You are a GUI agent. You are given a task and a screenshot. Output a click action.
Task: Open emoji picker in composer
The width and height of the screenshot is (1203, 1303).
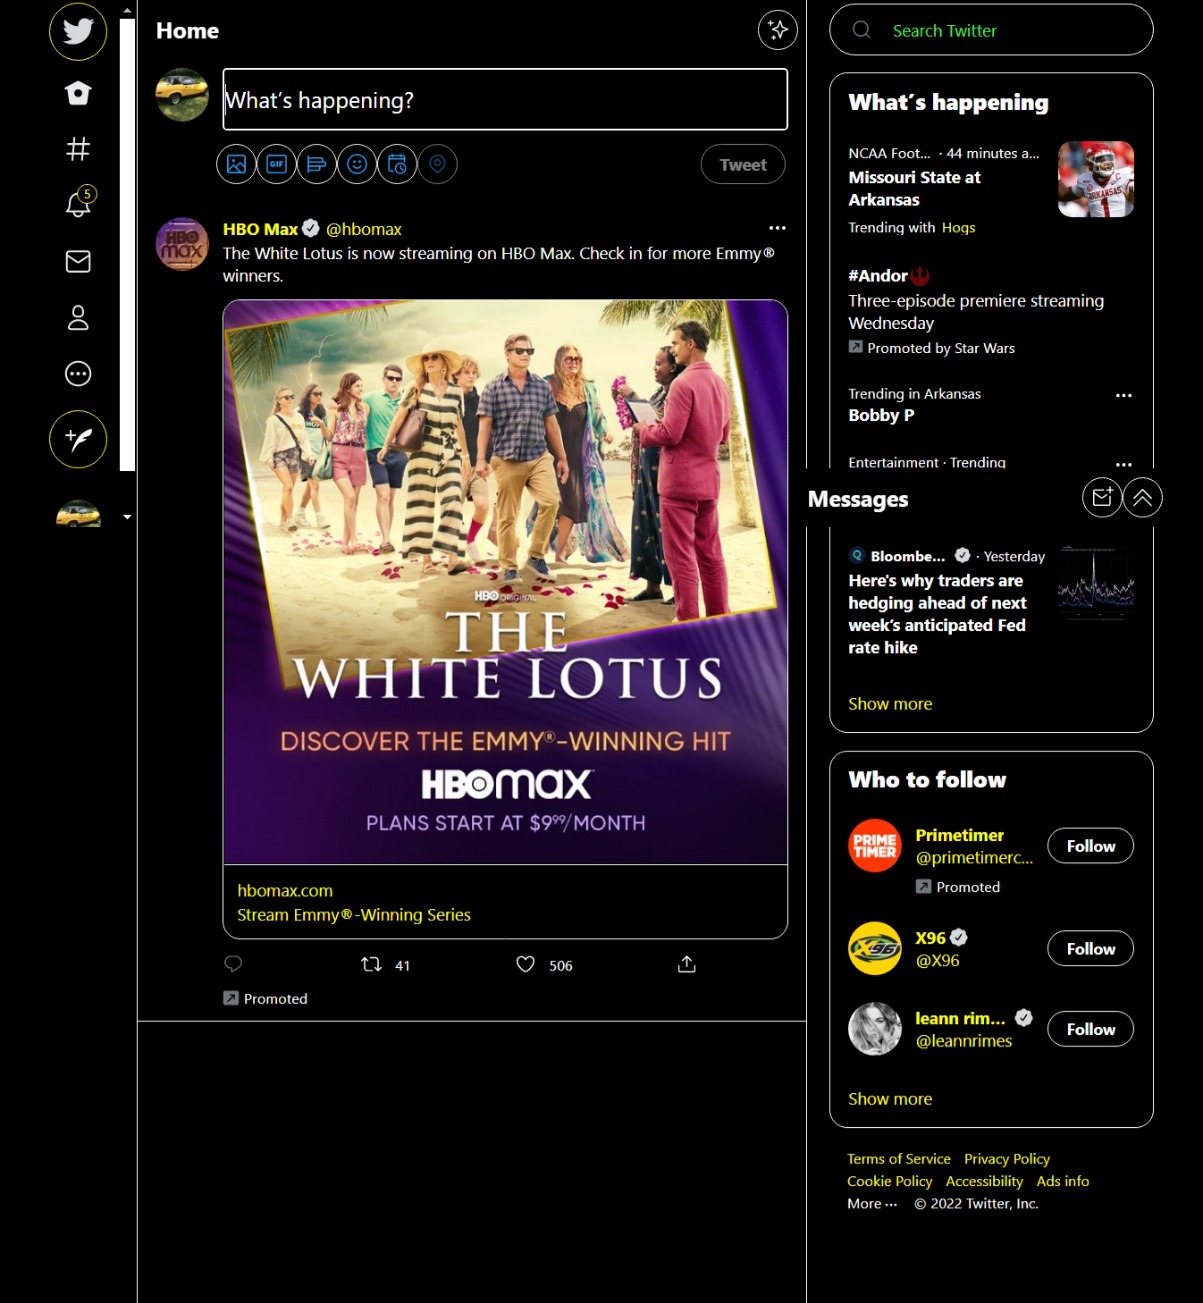pos(357,164)
